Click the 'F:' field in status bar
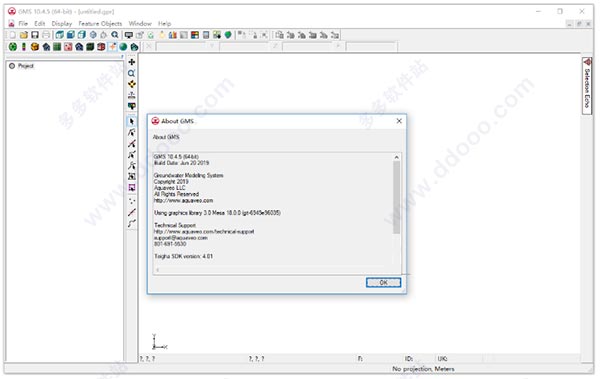Image resolution: width=600 pixels, height=379 pixels. tap(360, 359)
